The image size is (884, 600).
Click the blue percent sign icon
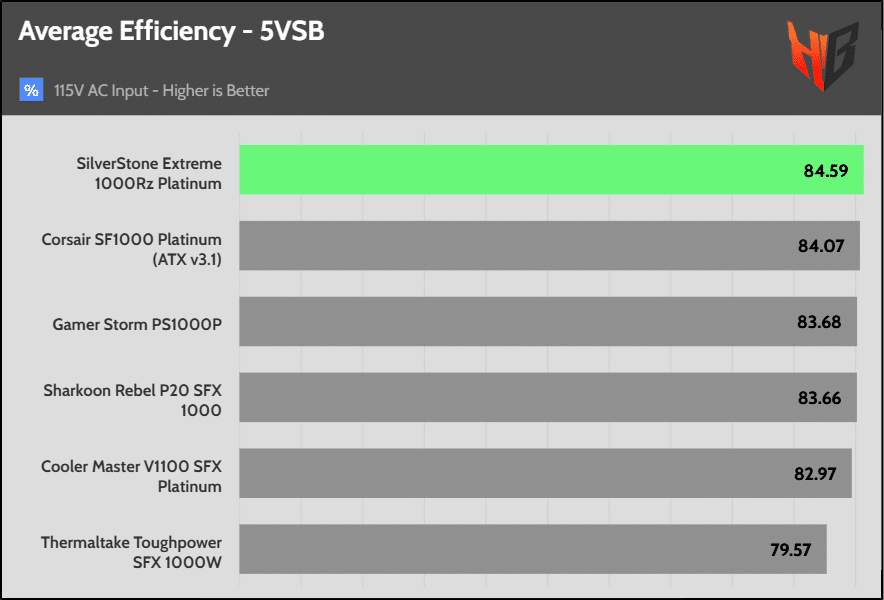[x=32, y=90]
